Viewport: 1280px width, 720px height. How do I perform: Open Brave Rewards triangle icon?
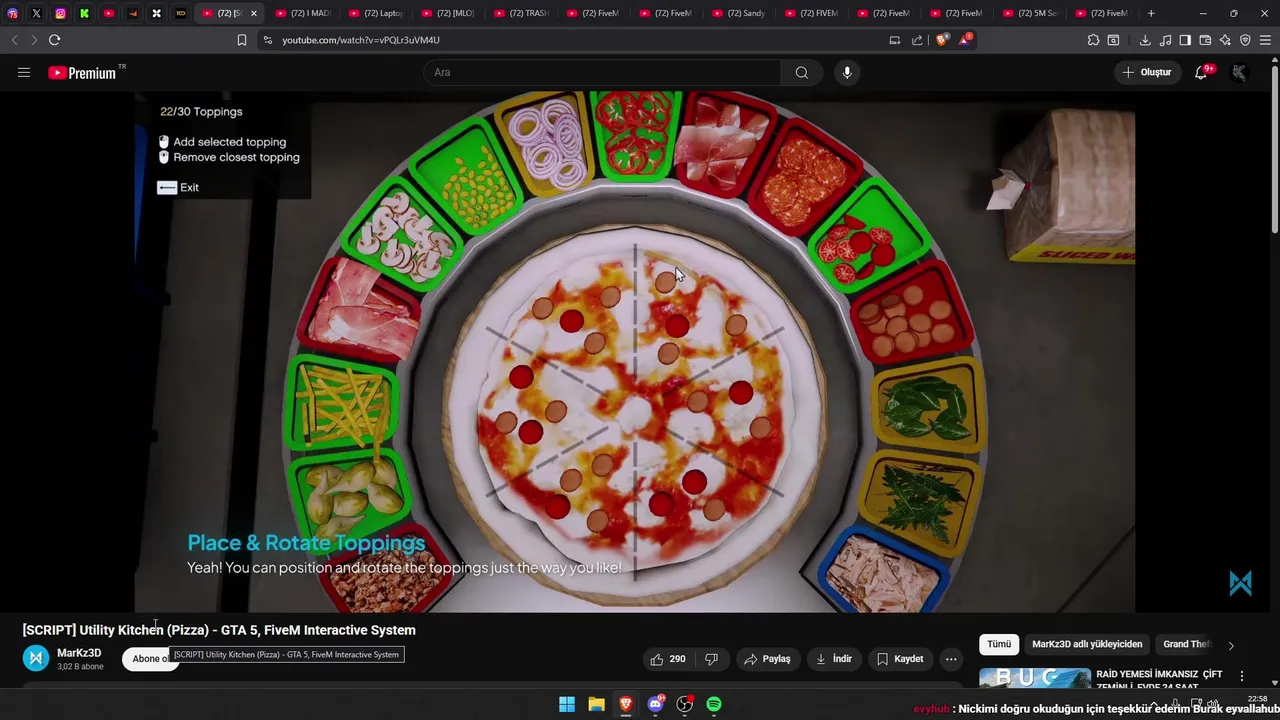coord(965,40)
